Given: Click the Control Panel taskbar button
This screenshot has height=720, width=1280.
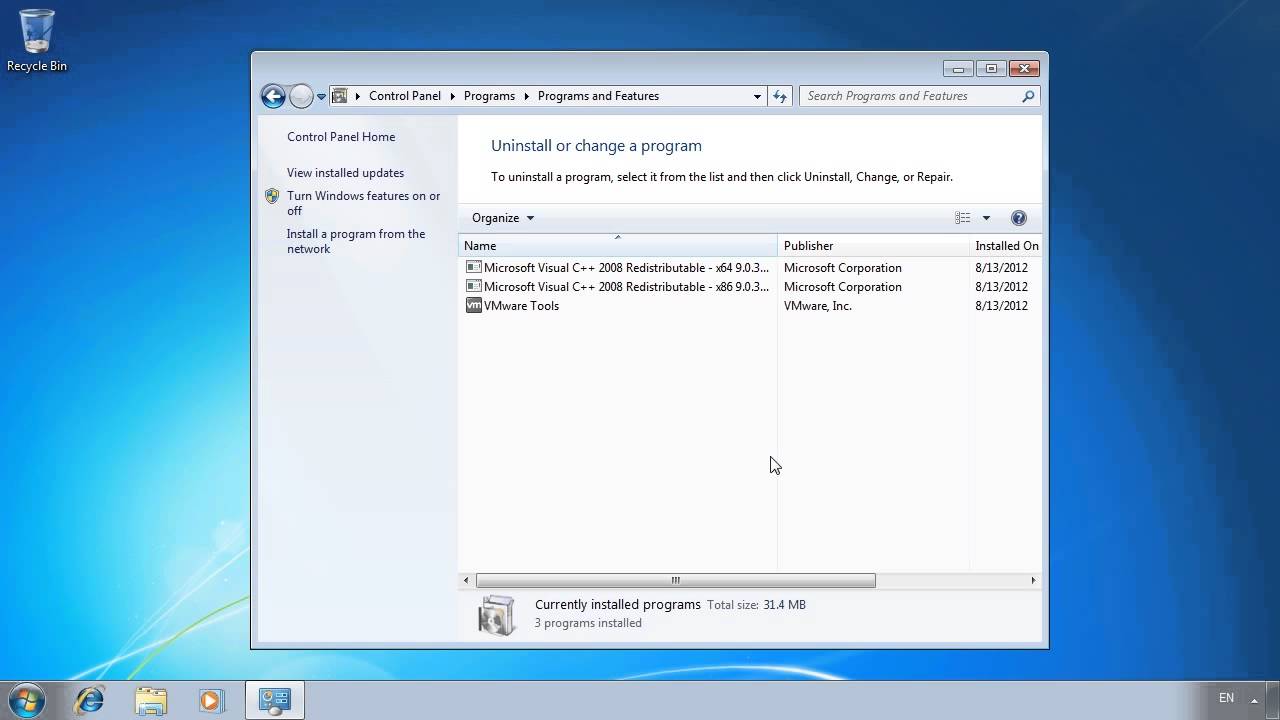Looking at the screenshot, I should click(x=274, y=700).
